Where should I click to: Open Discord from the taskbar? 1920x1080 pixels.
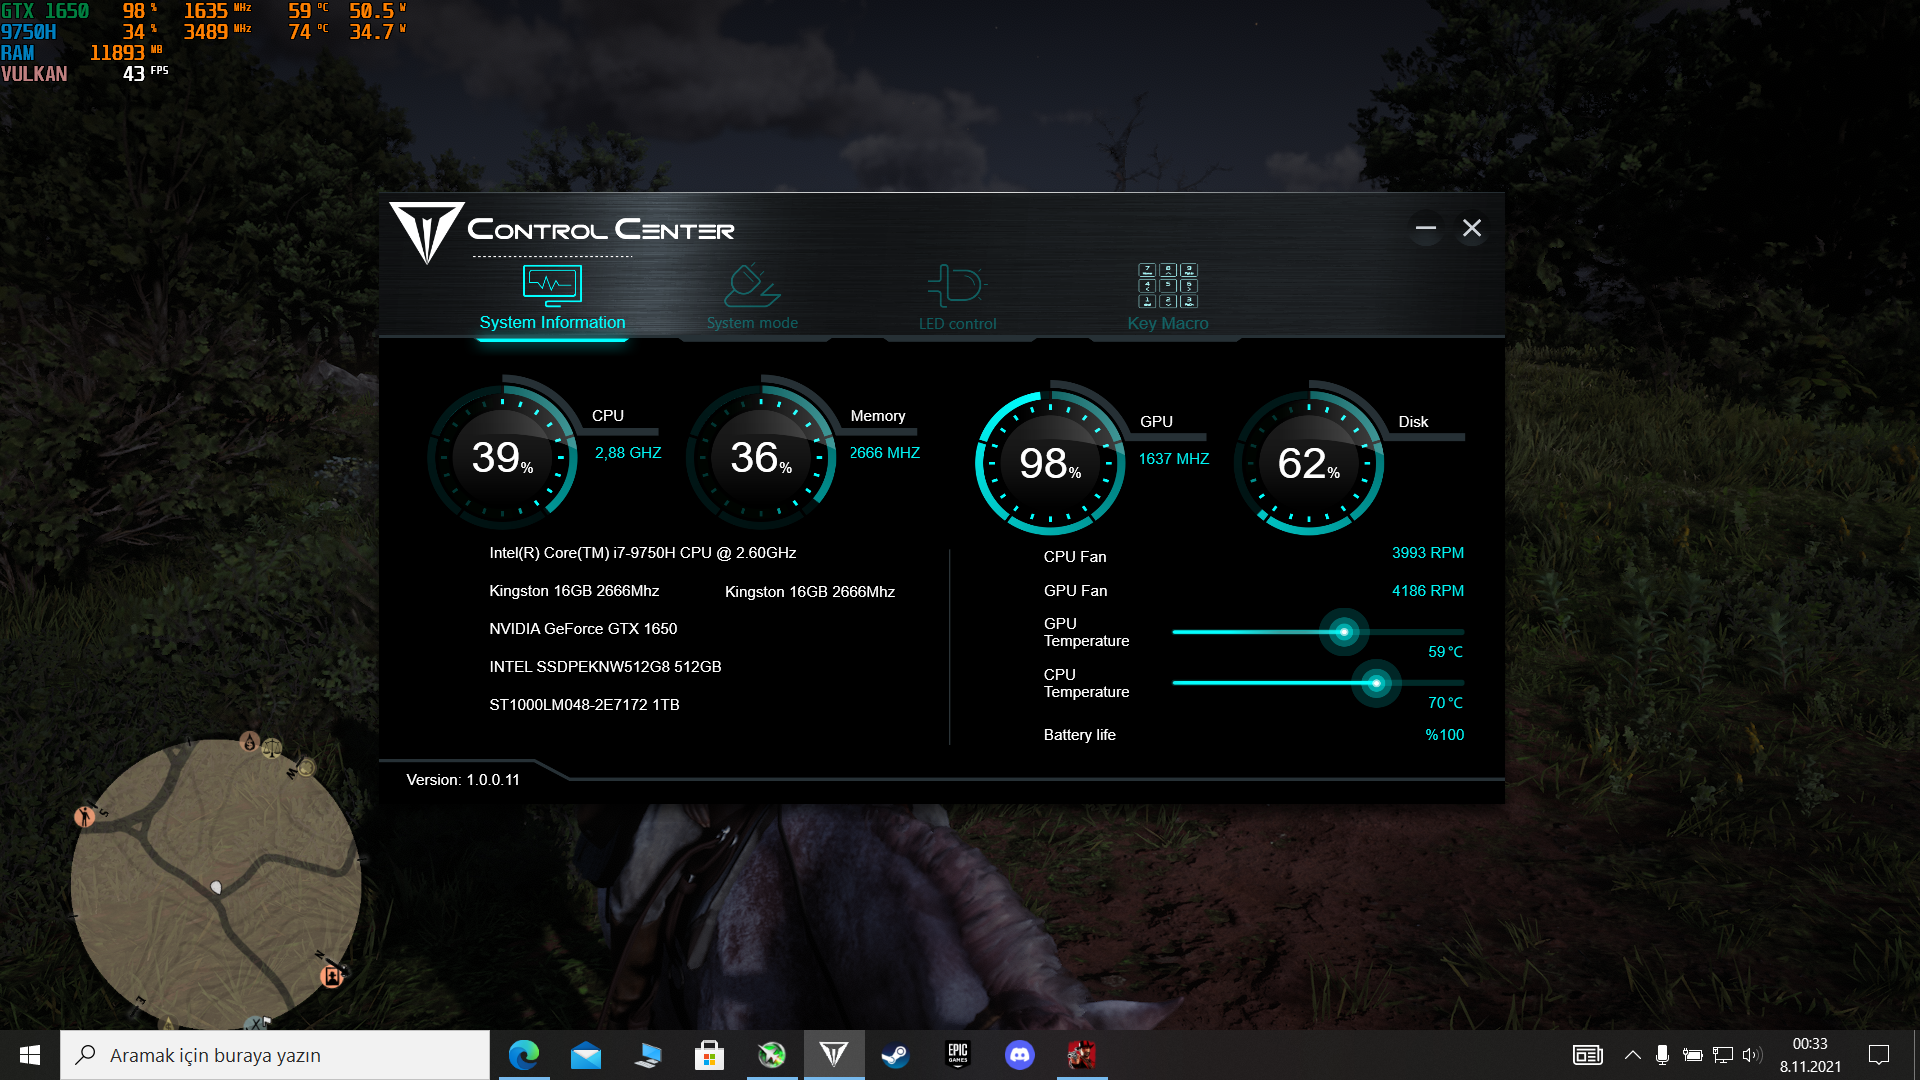(x=1019, y=1055)
